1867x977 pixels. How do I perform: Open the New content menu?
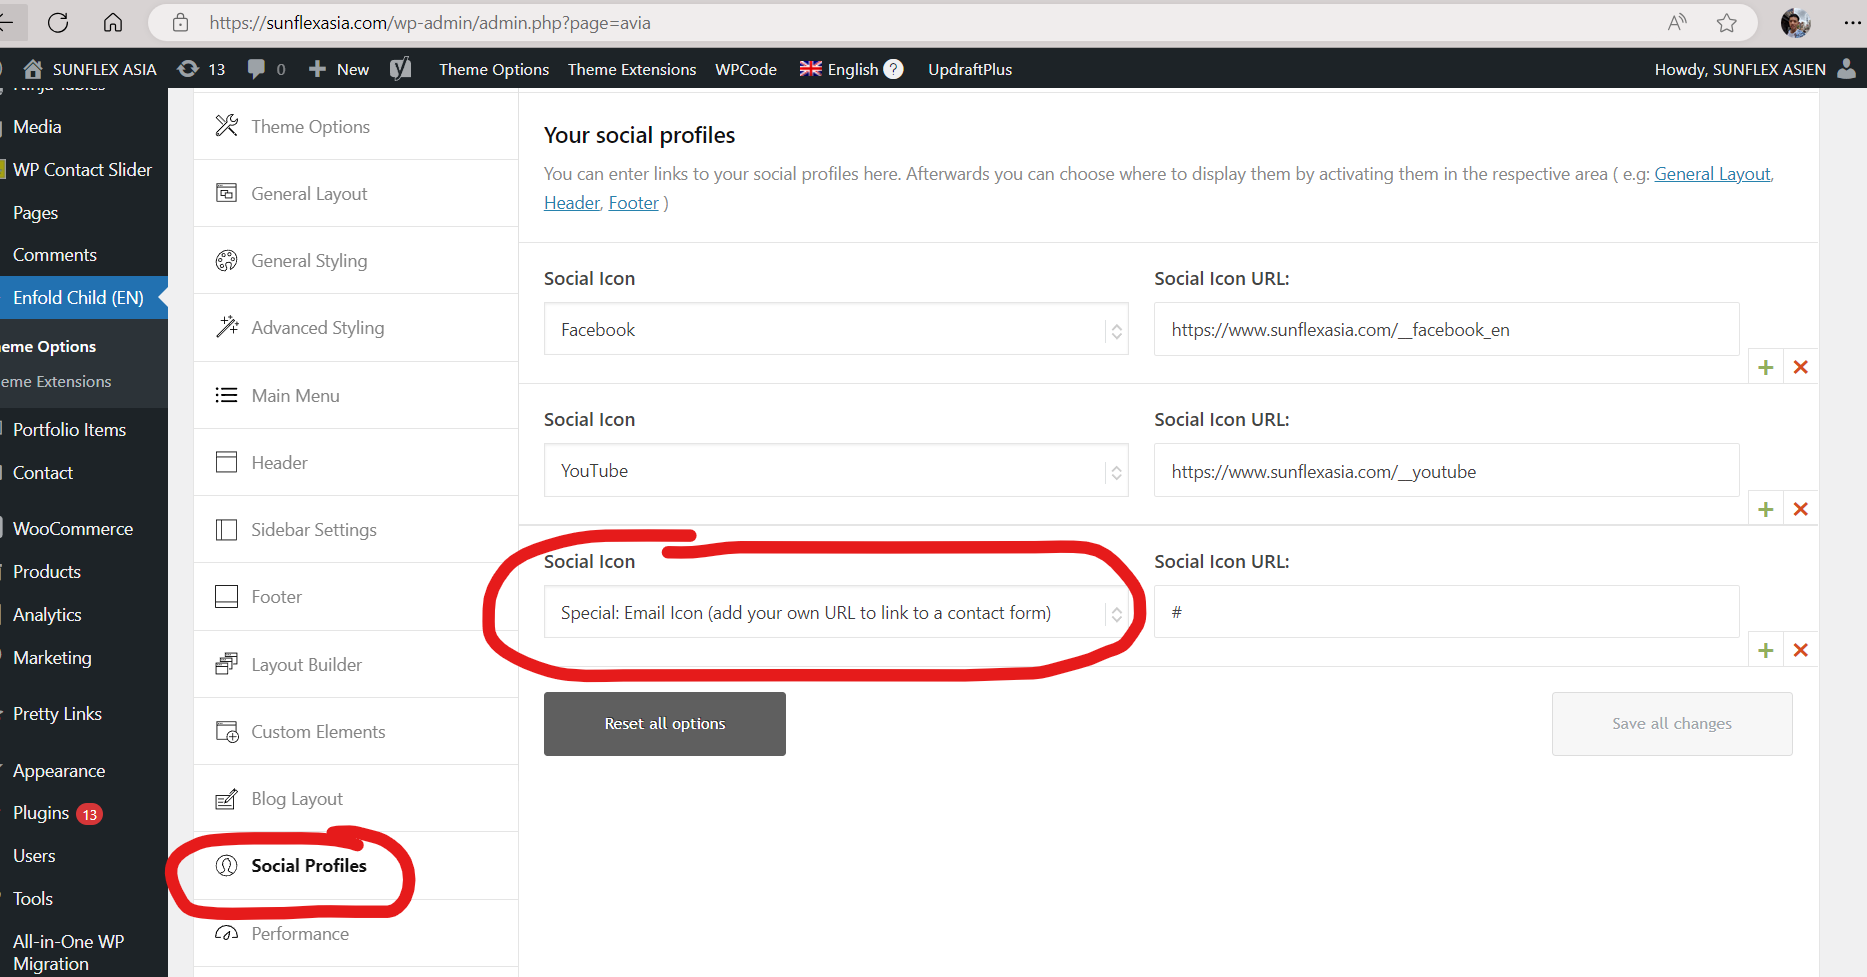point(339,69)
